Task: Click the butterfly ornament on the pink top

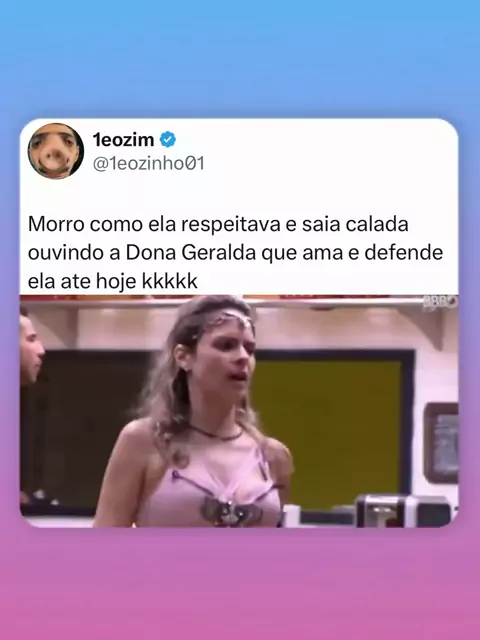Action: (x=231, y=511)
